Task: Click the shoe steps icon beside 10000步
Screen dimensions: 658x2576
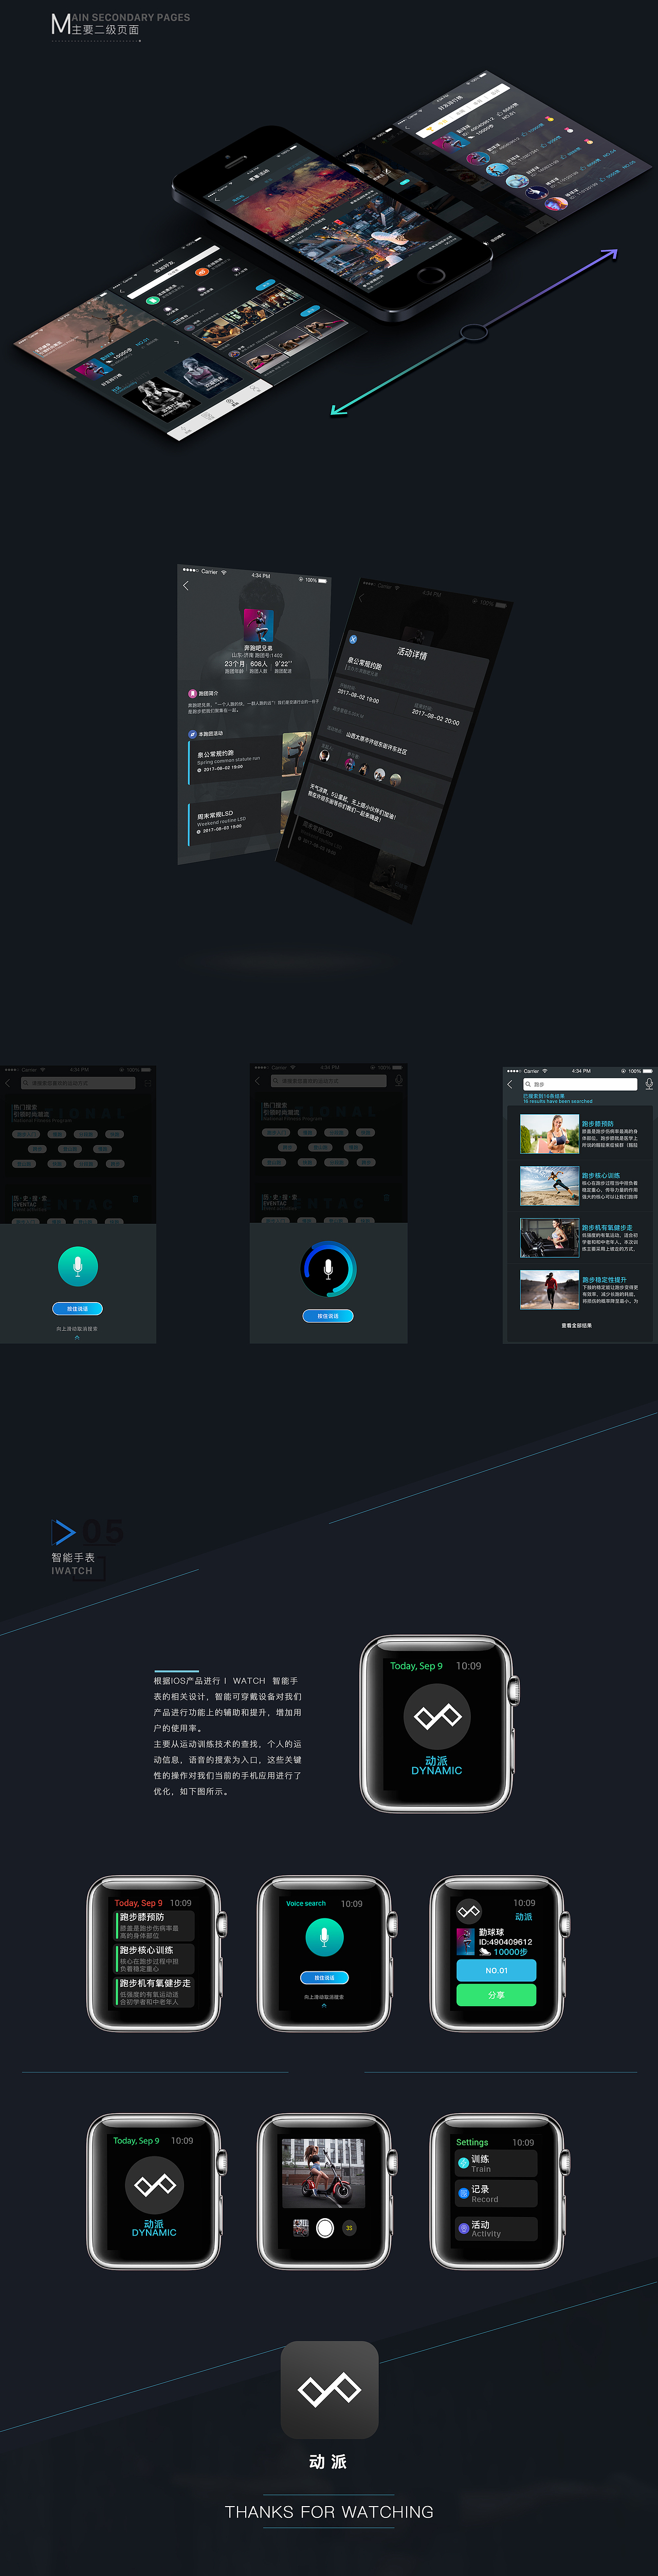Action: tap(485, 1952)
